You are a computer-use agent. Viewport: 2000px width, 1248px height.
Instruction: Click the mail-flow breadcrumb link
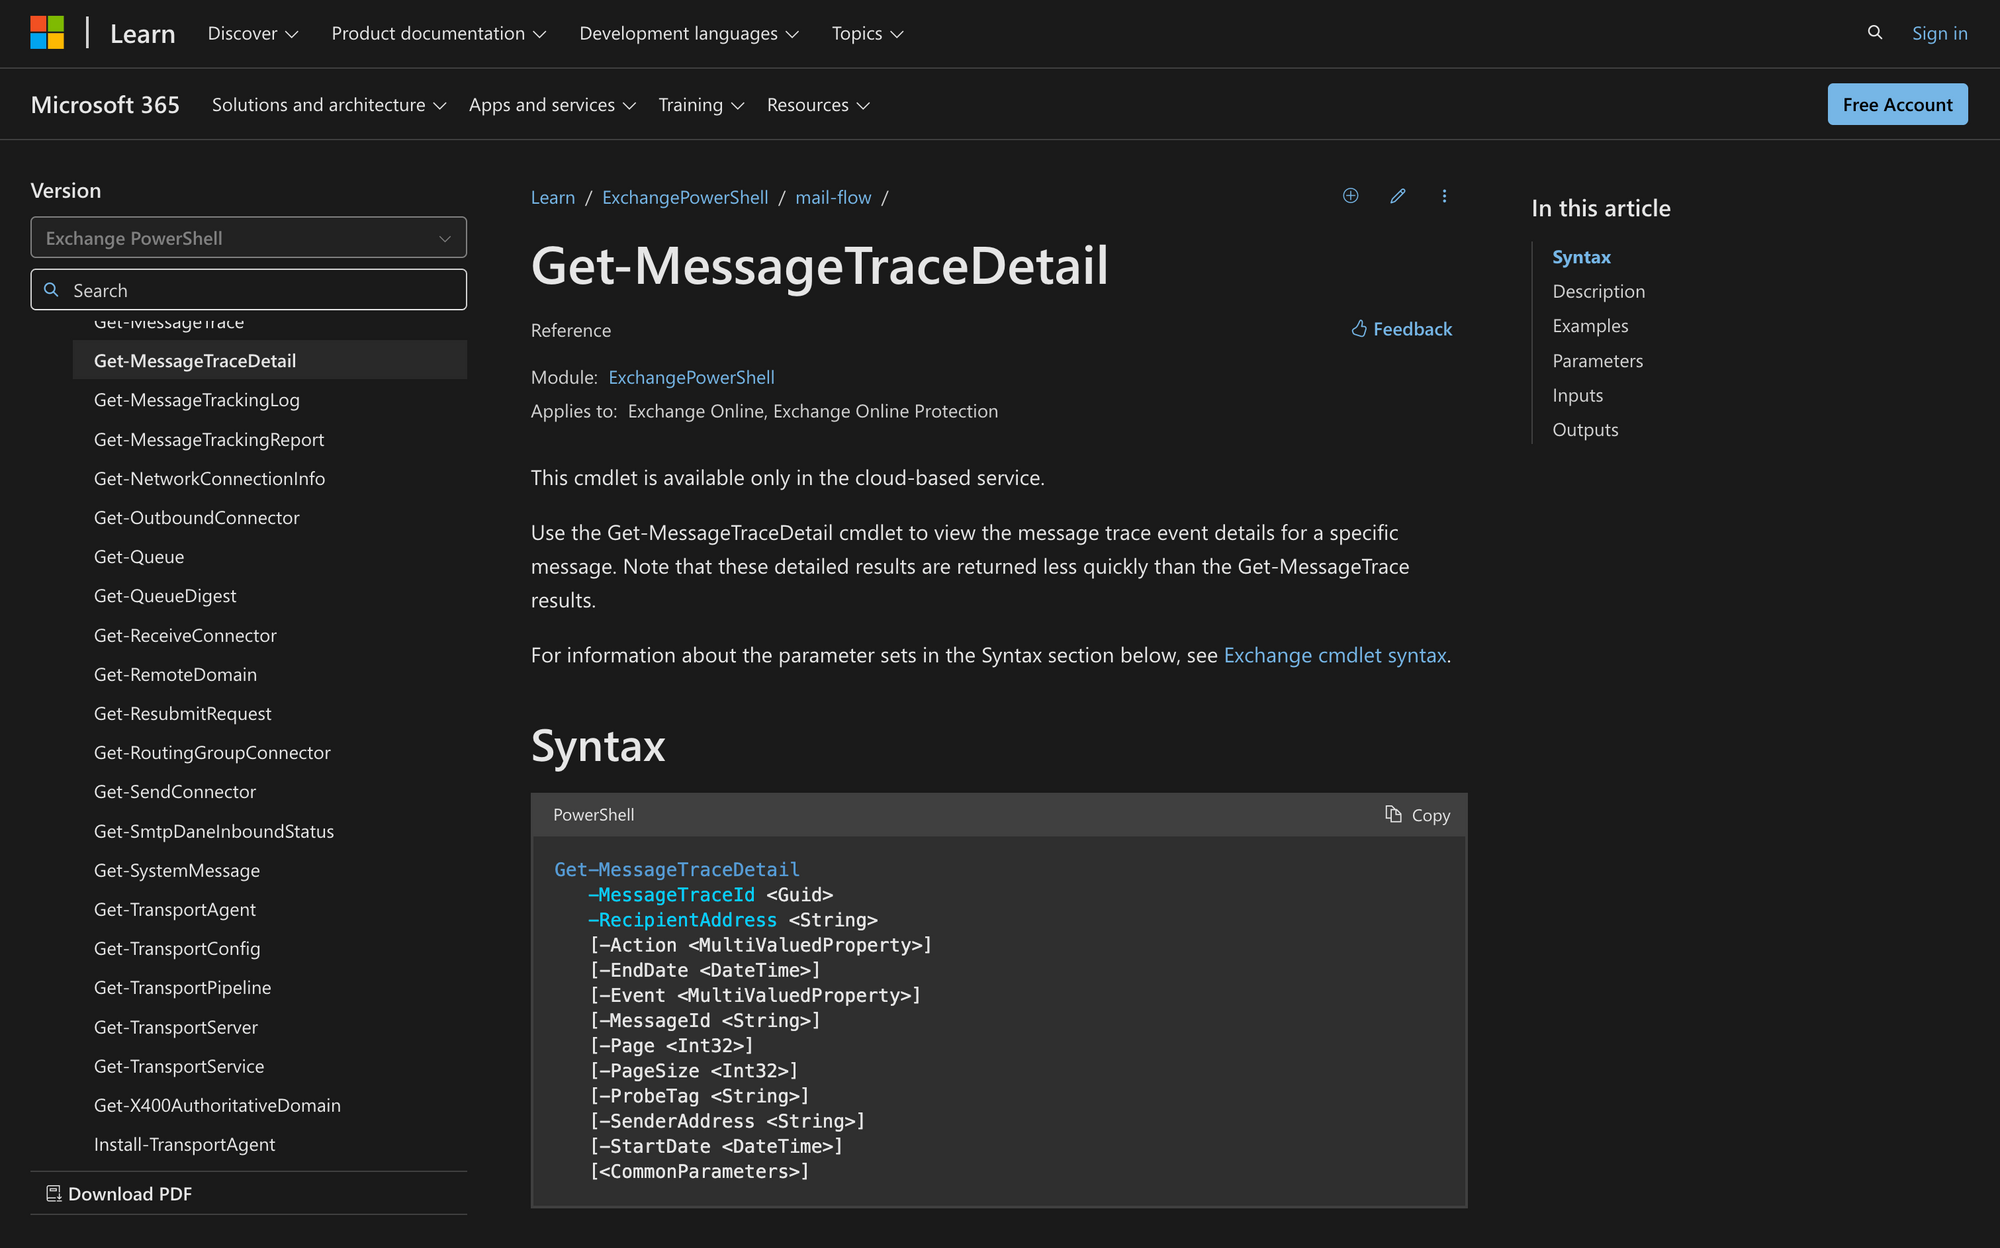[833, 198]
